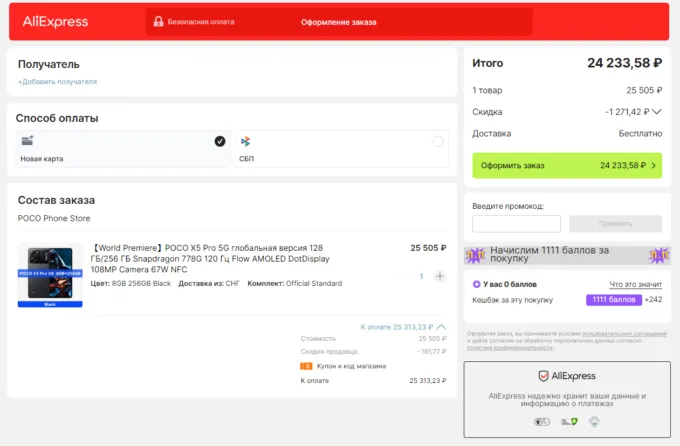
Task: Click the AliExpress logo in the header
Action: click(x=55, y=21)
